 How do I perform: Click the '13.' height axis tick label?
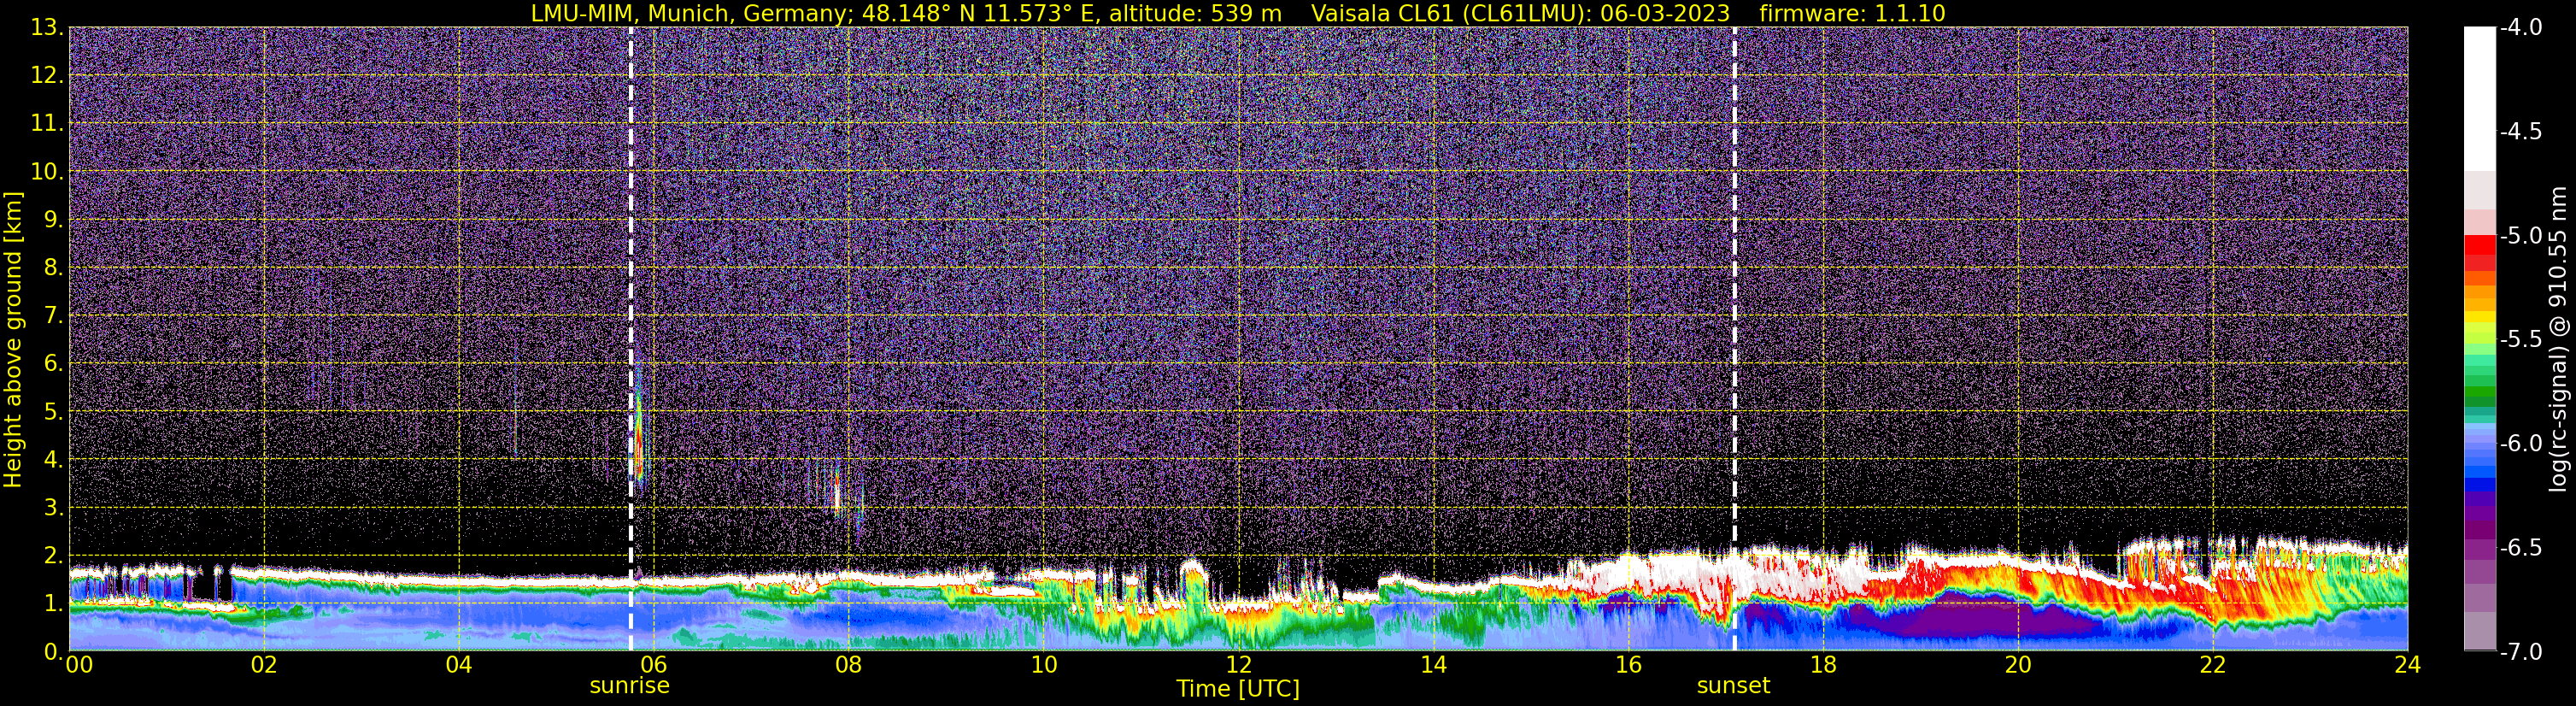(47, 28)
